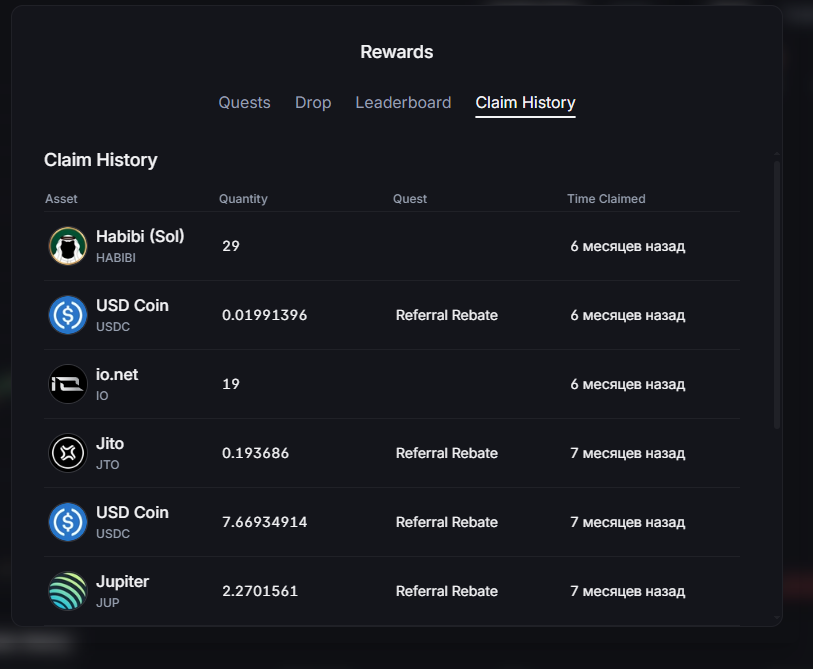The image size is (813, 669).
Task: Click Referral Rebate in 7.66934914 row
Action: [446, 522]
